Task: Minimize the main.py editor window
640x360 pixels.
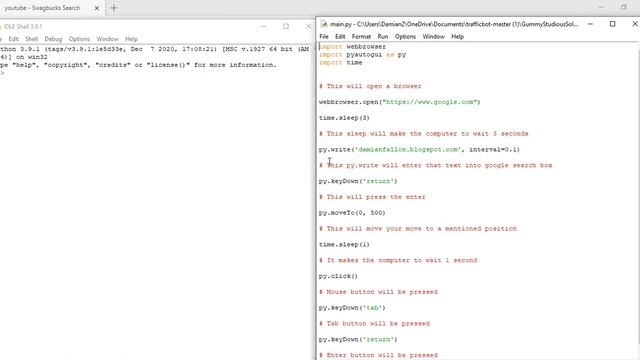Action: click(x=590, y=24)
